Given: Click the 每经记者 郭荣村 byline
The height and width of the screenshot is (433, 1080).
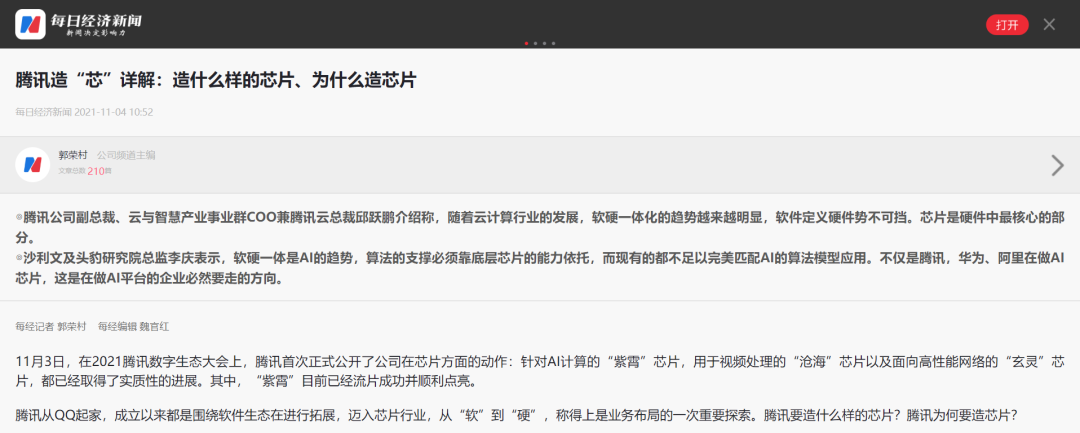Looking at the screenshot, I should pos(50,327).
